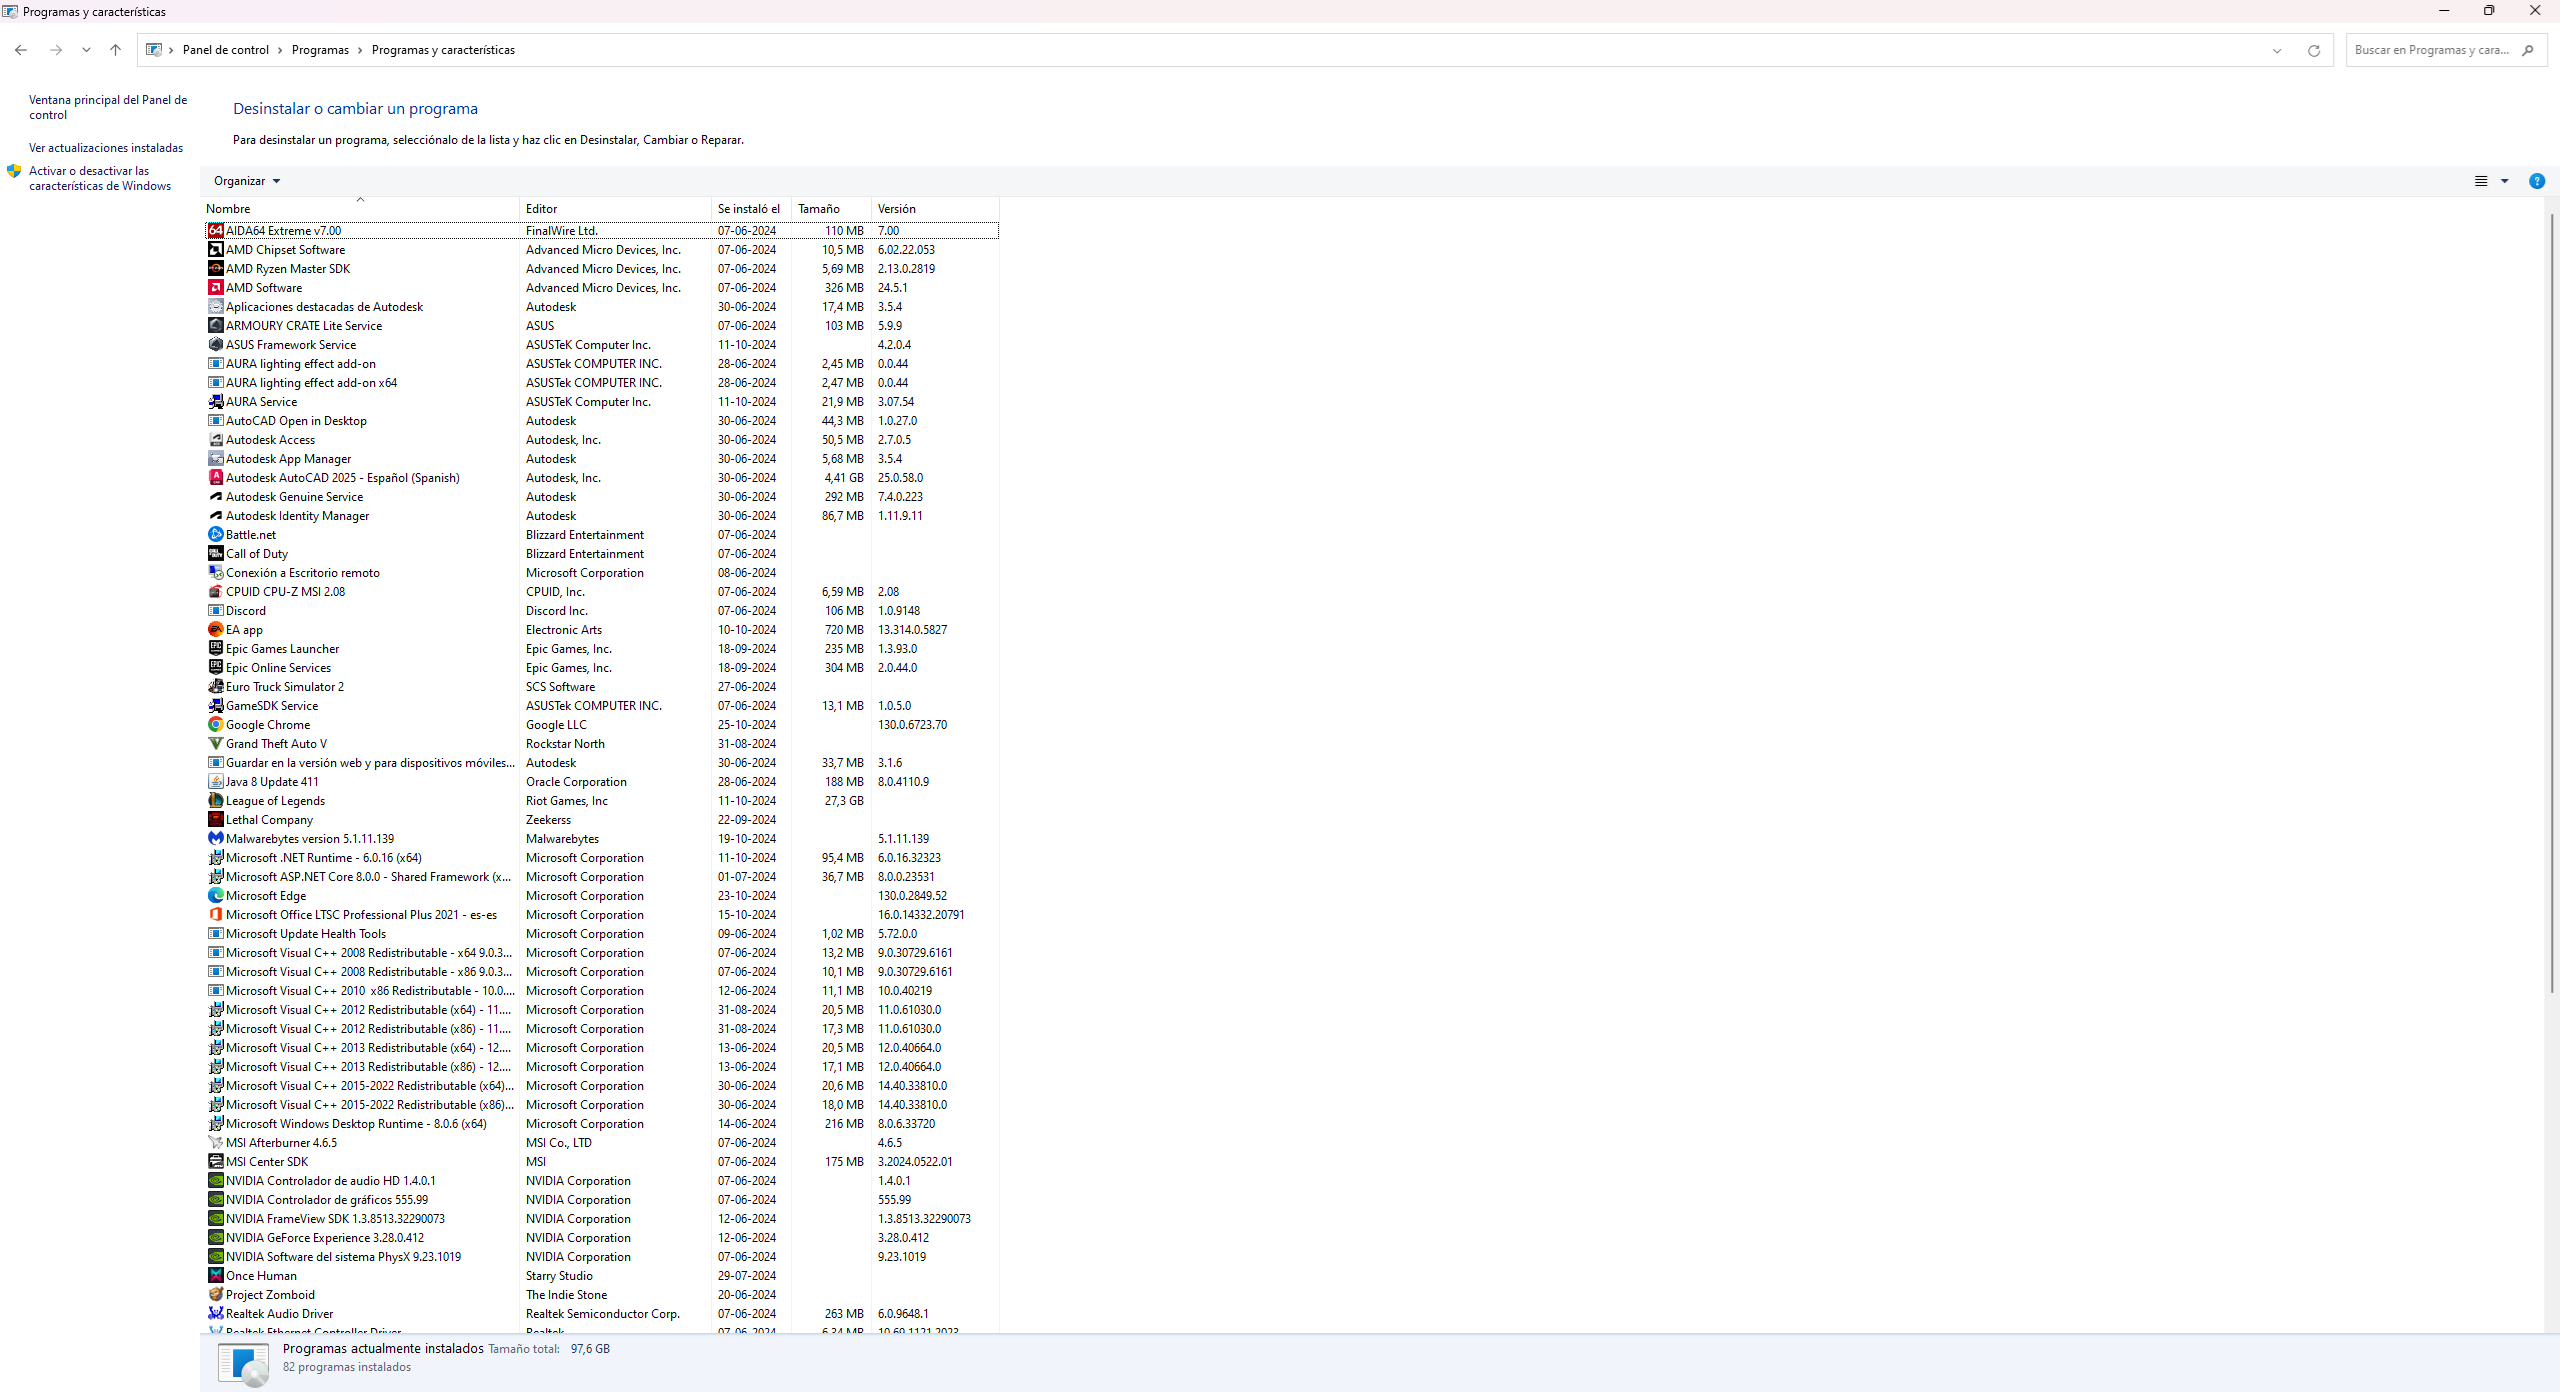Image resolution: width=2560 pixels, height=1392 pixels.
Task: Sort by Se instaló el column
Action: click(x=751, y=209)
